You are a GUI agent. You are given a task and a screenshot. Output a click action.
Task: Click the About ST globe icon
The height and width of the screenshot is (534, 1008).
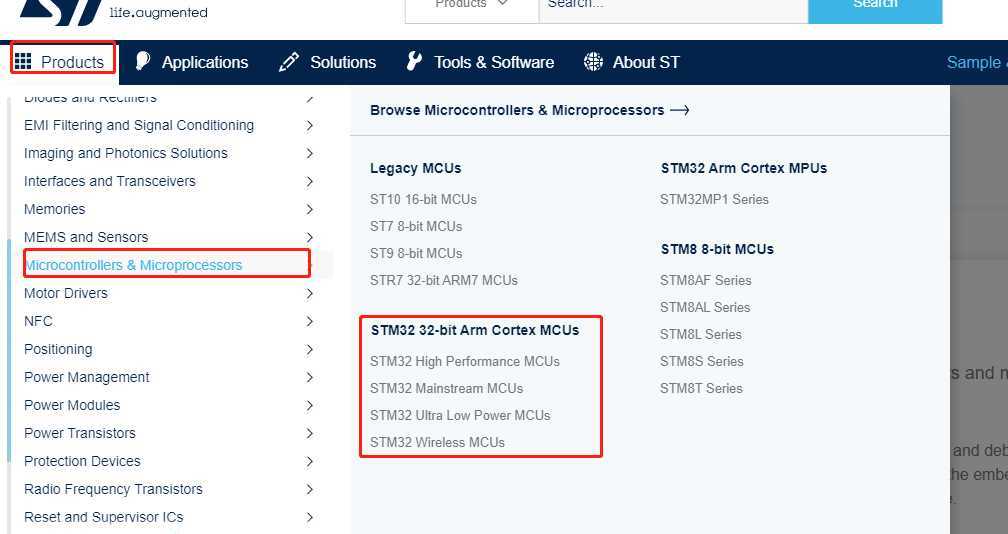tap(593, 62)
